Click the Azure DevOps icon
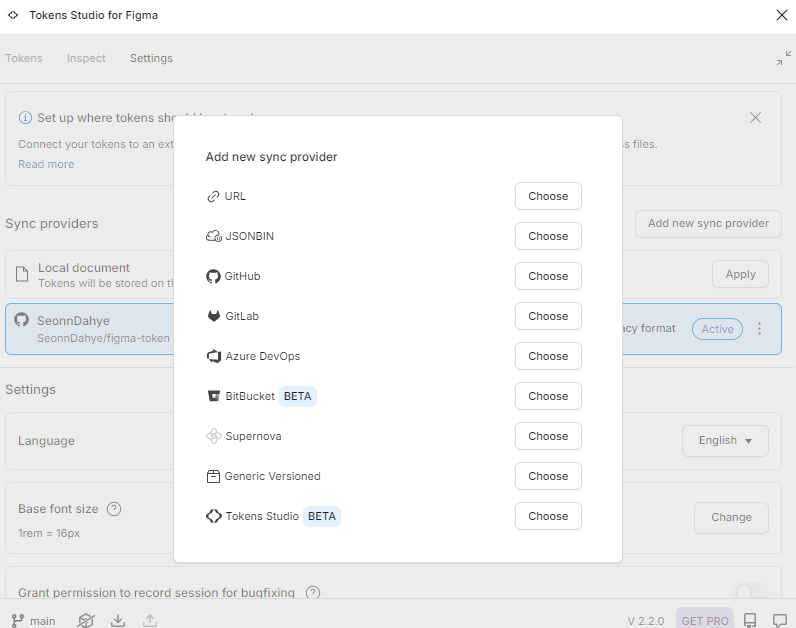Image resolution: width=796 pixels, height=628 pixels. tap(213, 356)
